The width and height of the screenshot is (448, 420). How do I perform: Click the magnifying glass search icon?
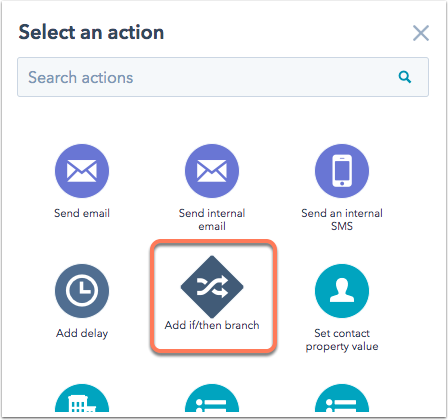(x=405, y=77)
